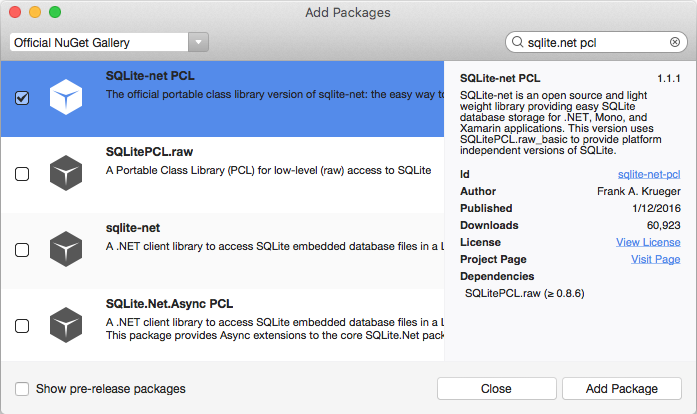Click the Close button
The width and height of the screenshot is (697, 414).
[497, 389]
